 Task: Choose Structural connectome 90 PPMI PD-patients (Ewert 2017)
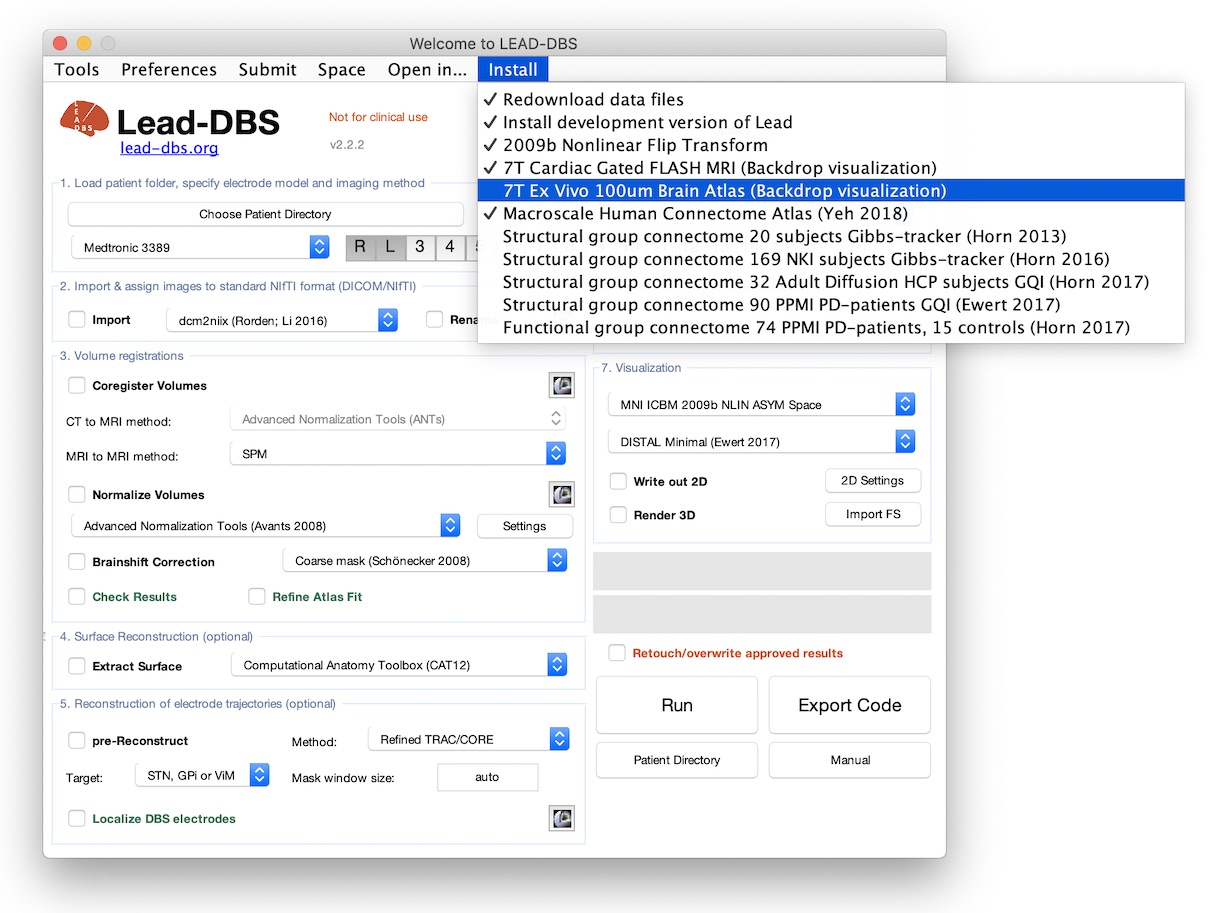tap(831, 305)
